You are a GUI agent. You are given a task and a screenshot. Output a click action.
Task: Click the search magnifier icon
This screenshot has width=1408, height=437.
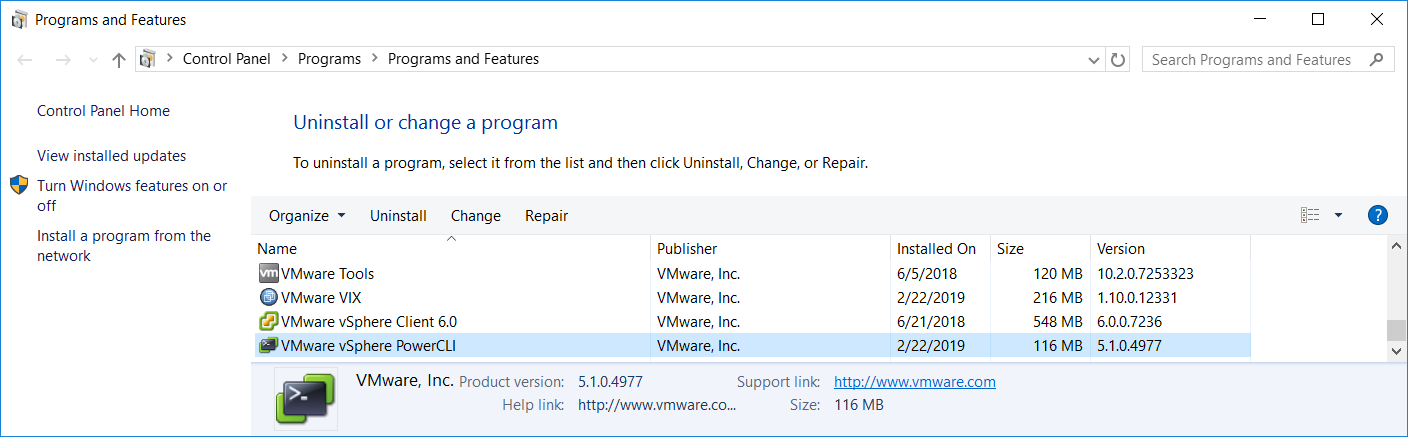click(x=1377, y=60)
